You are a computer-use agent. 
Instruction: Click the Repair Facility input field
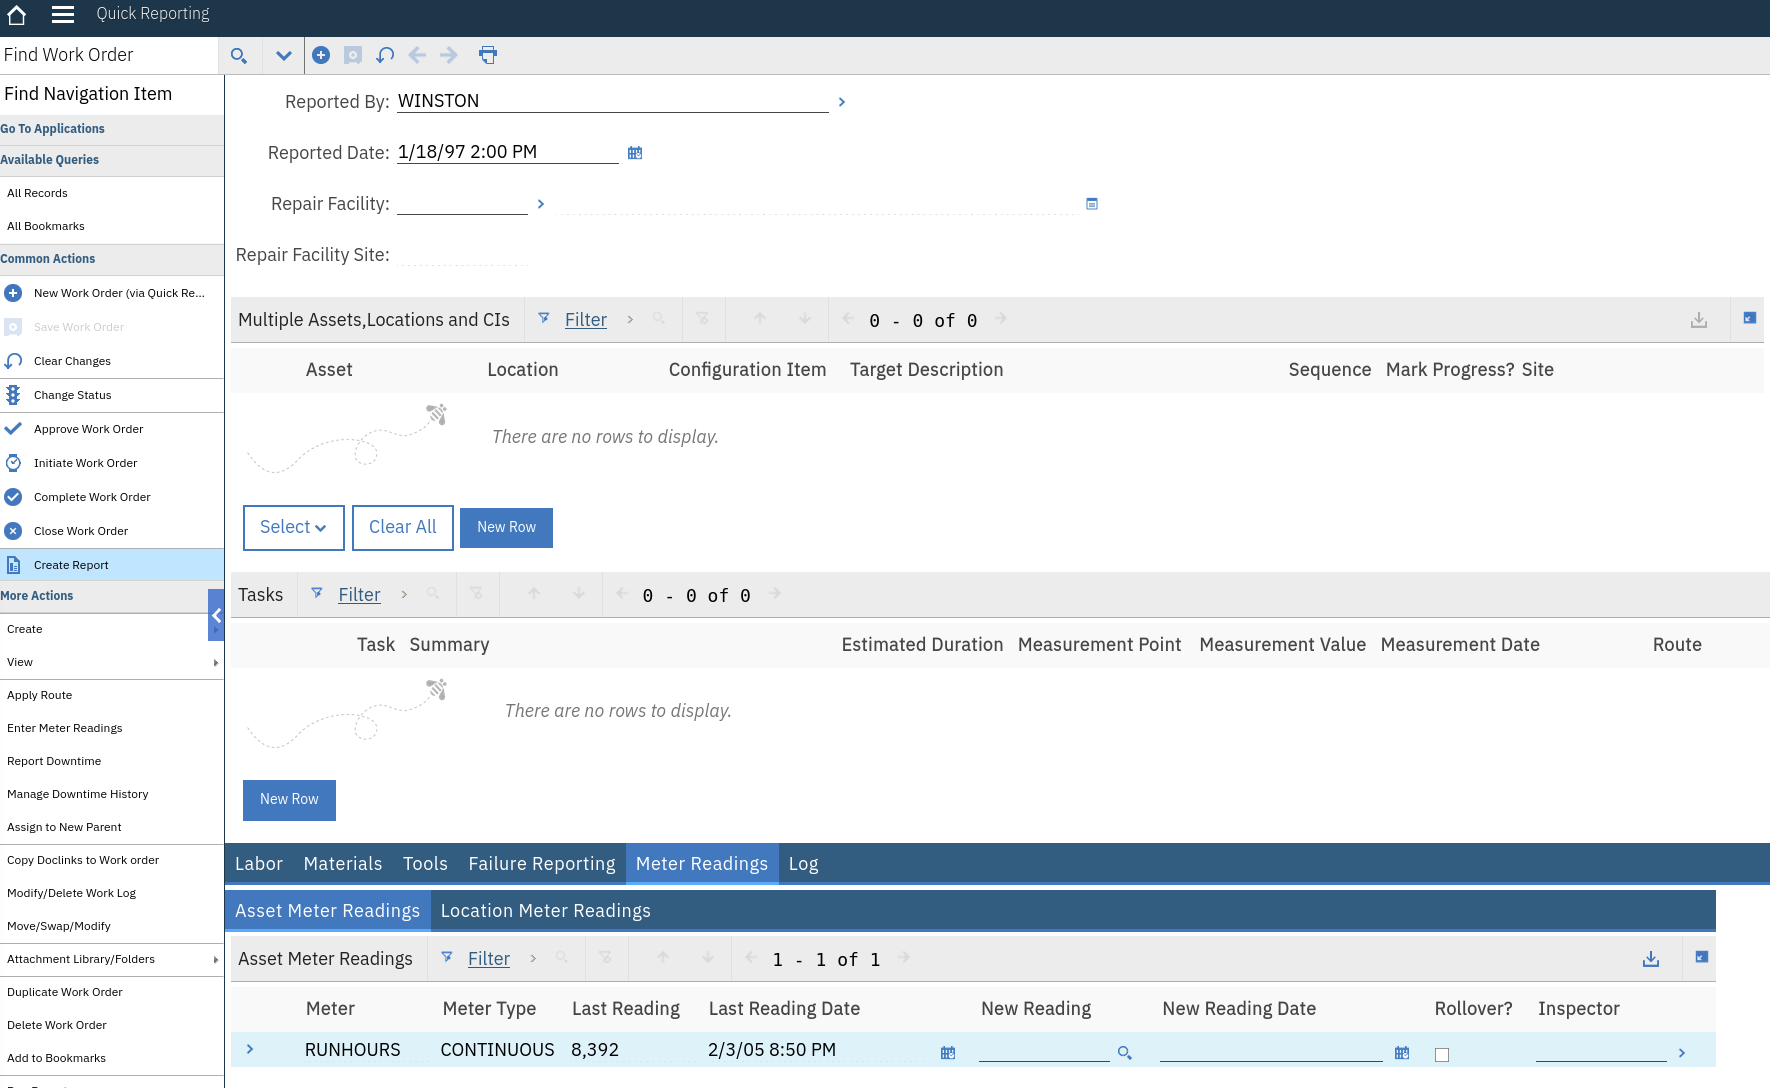(462, 203)
